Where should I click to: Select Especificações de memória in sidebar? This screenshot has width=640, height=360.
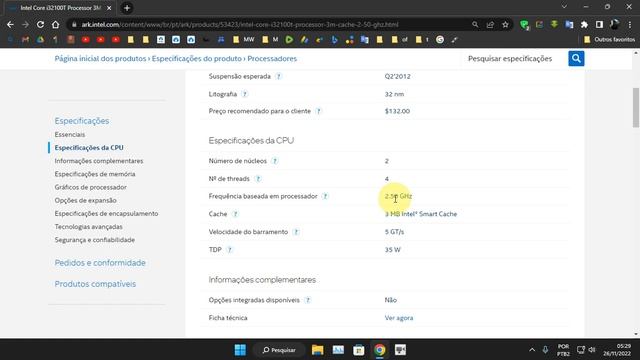coord(95,174)
